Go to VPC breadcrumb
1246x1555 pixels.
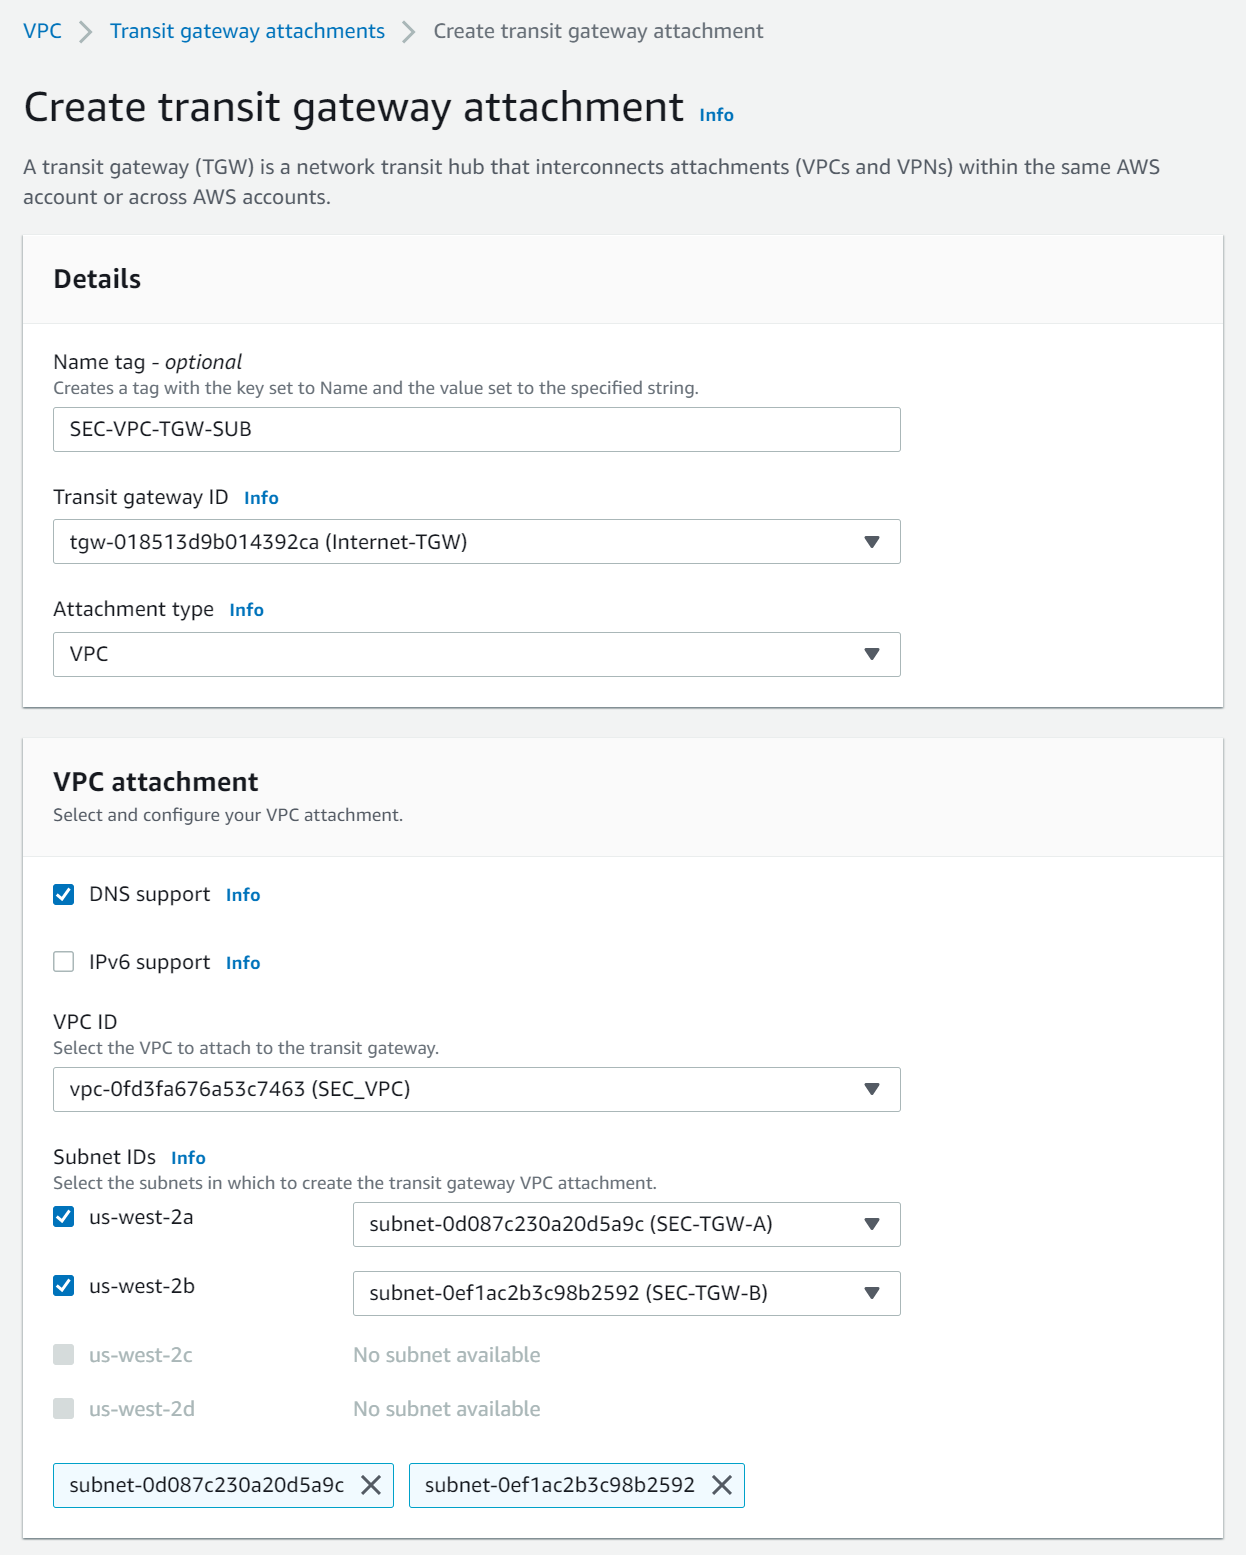click(x=42, y=31)
